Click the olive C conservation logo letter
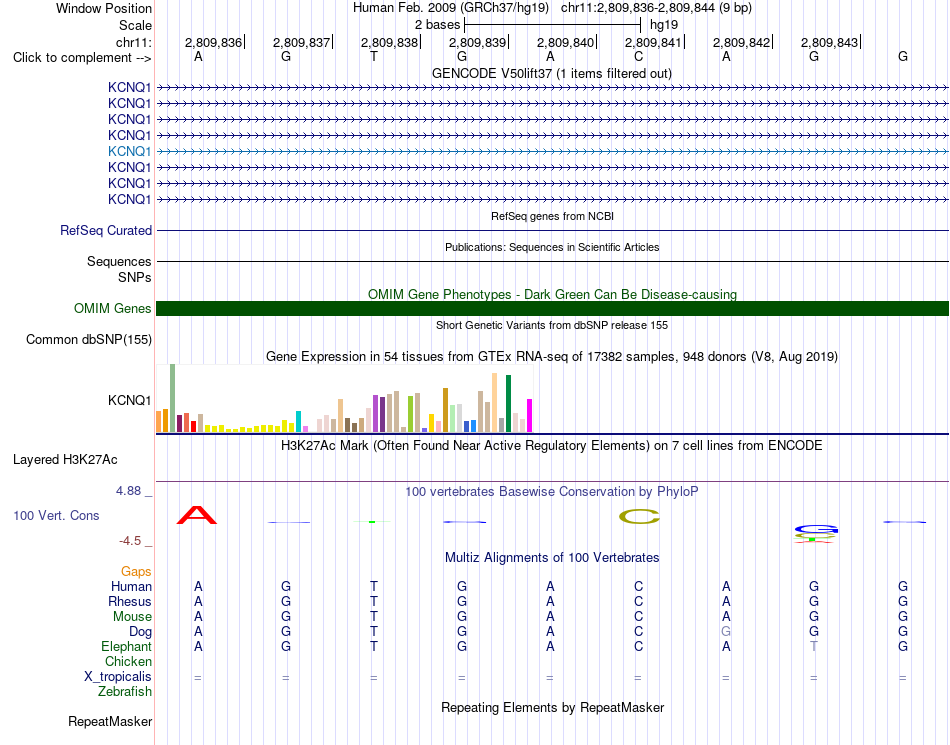950x745 pixels. [x=639, y=517]
